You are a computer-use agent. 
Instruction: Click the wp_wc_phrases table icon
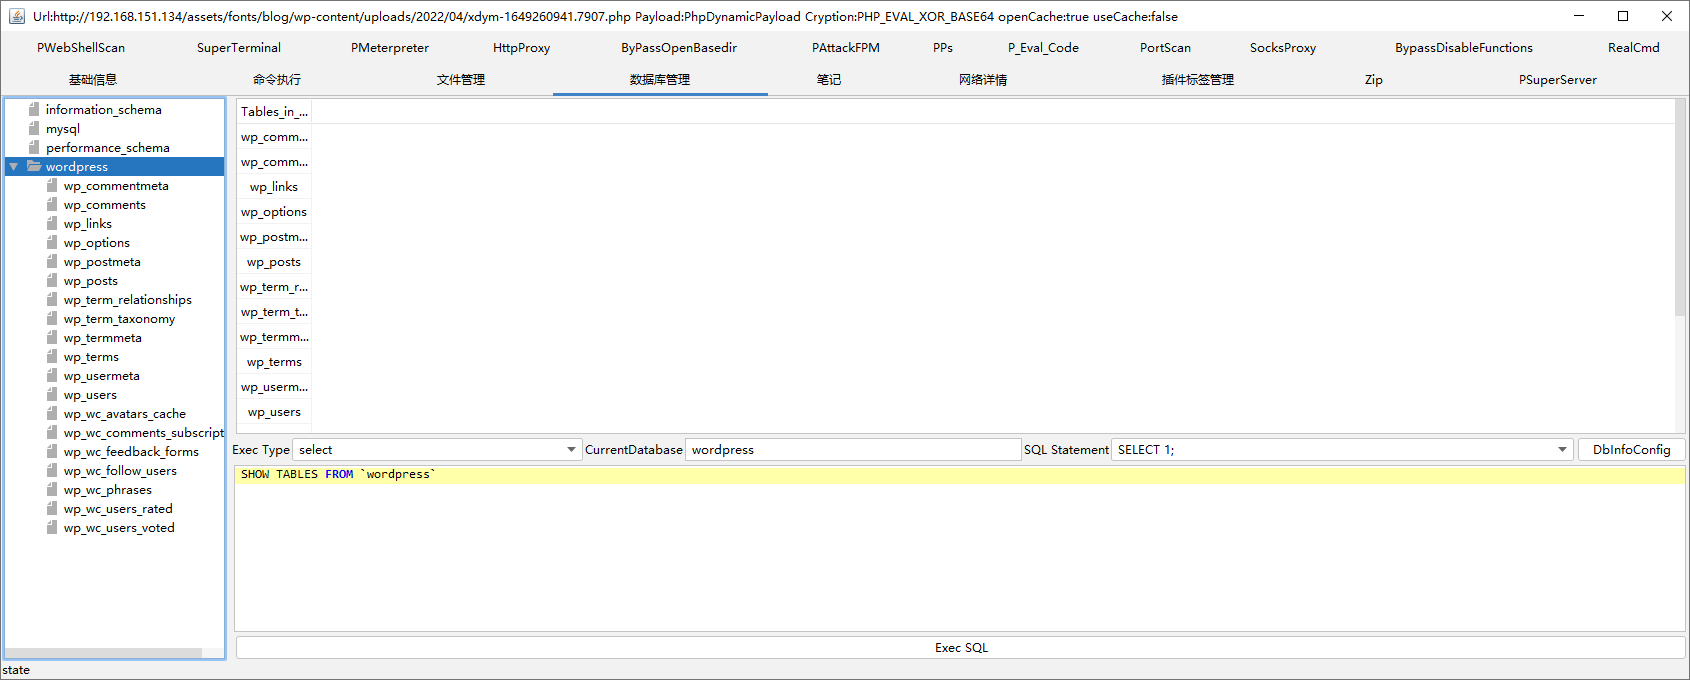(52, 490)
